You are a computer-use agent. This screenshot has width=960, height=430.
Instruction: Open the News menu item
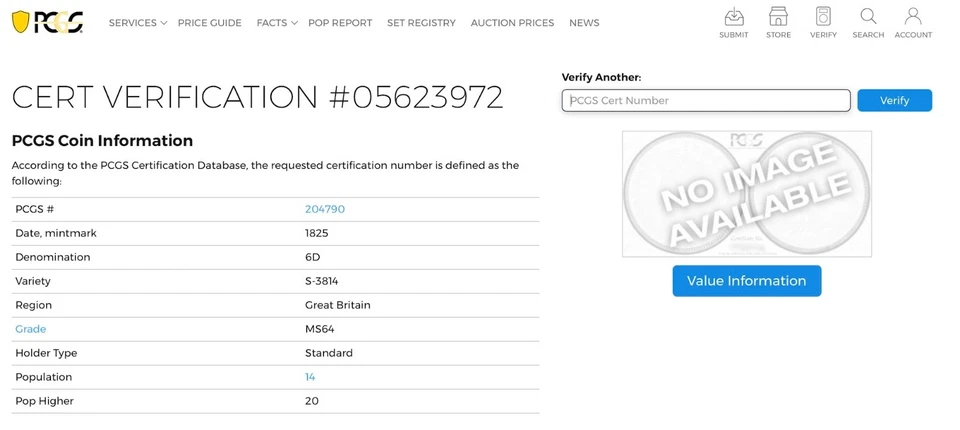pos(584,23)
